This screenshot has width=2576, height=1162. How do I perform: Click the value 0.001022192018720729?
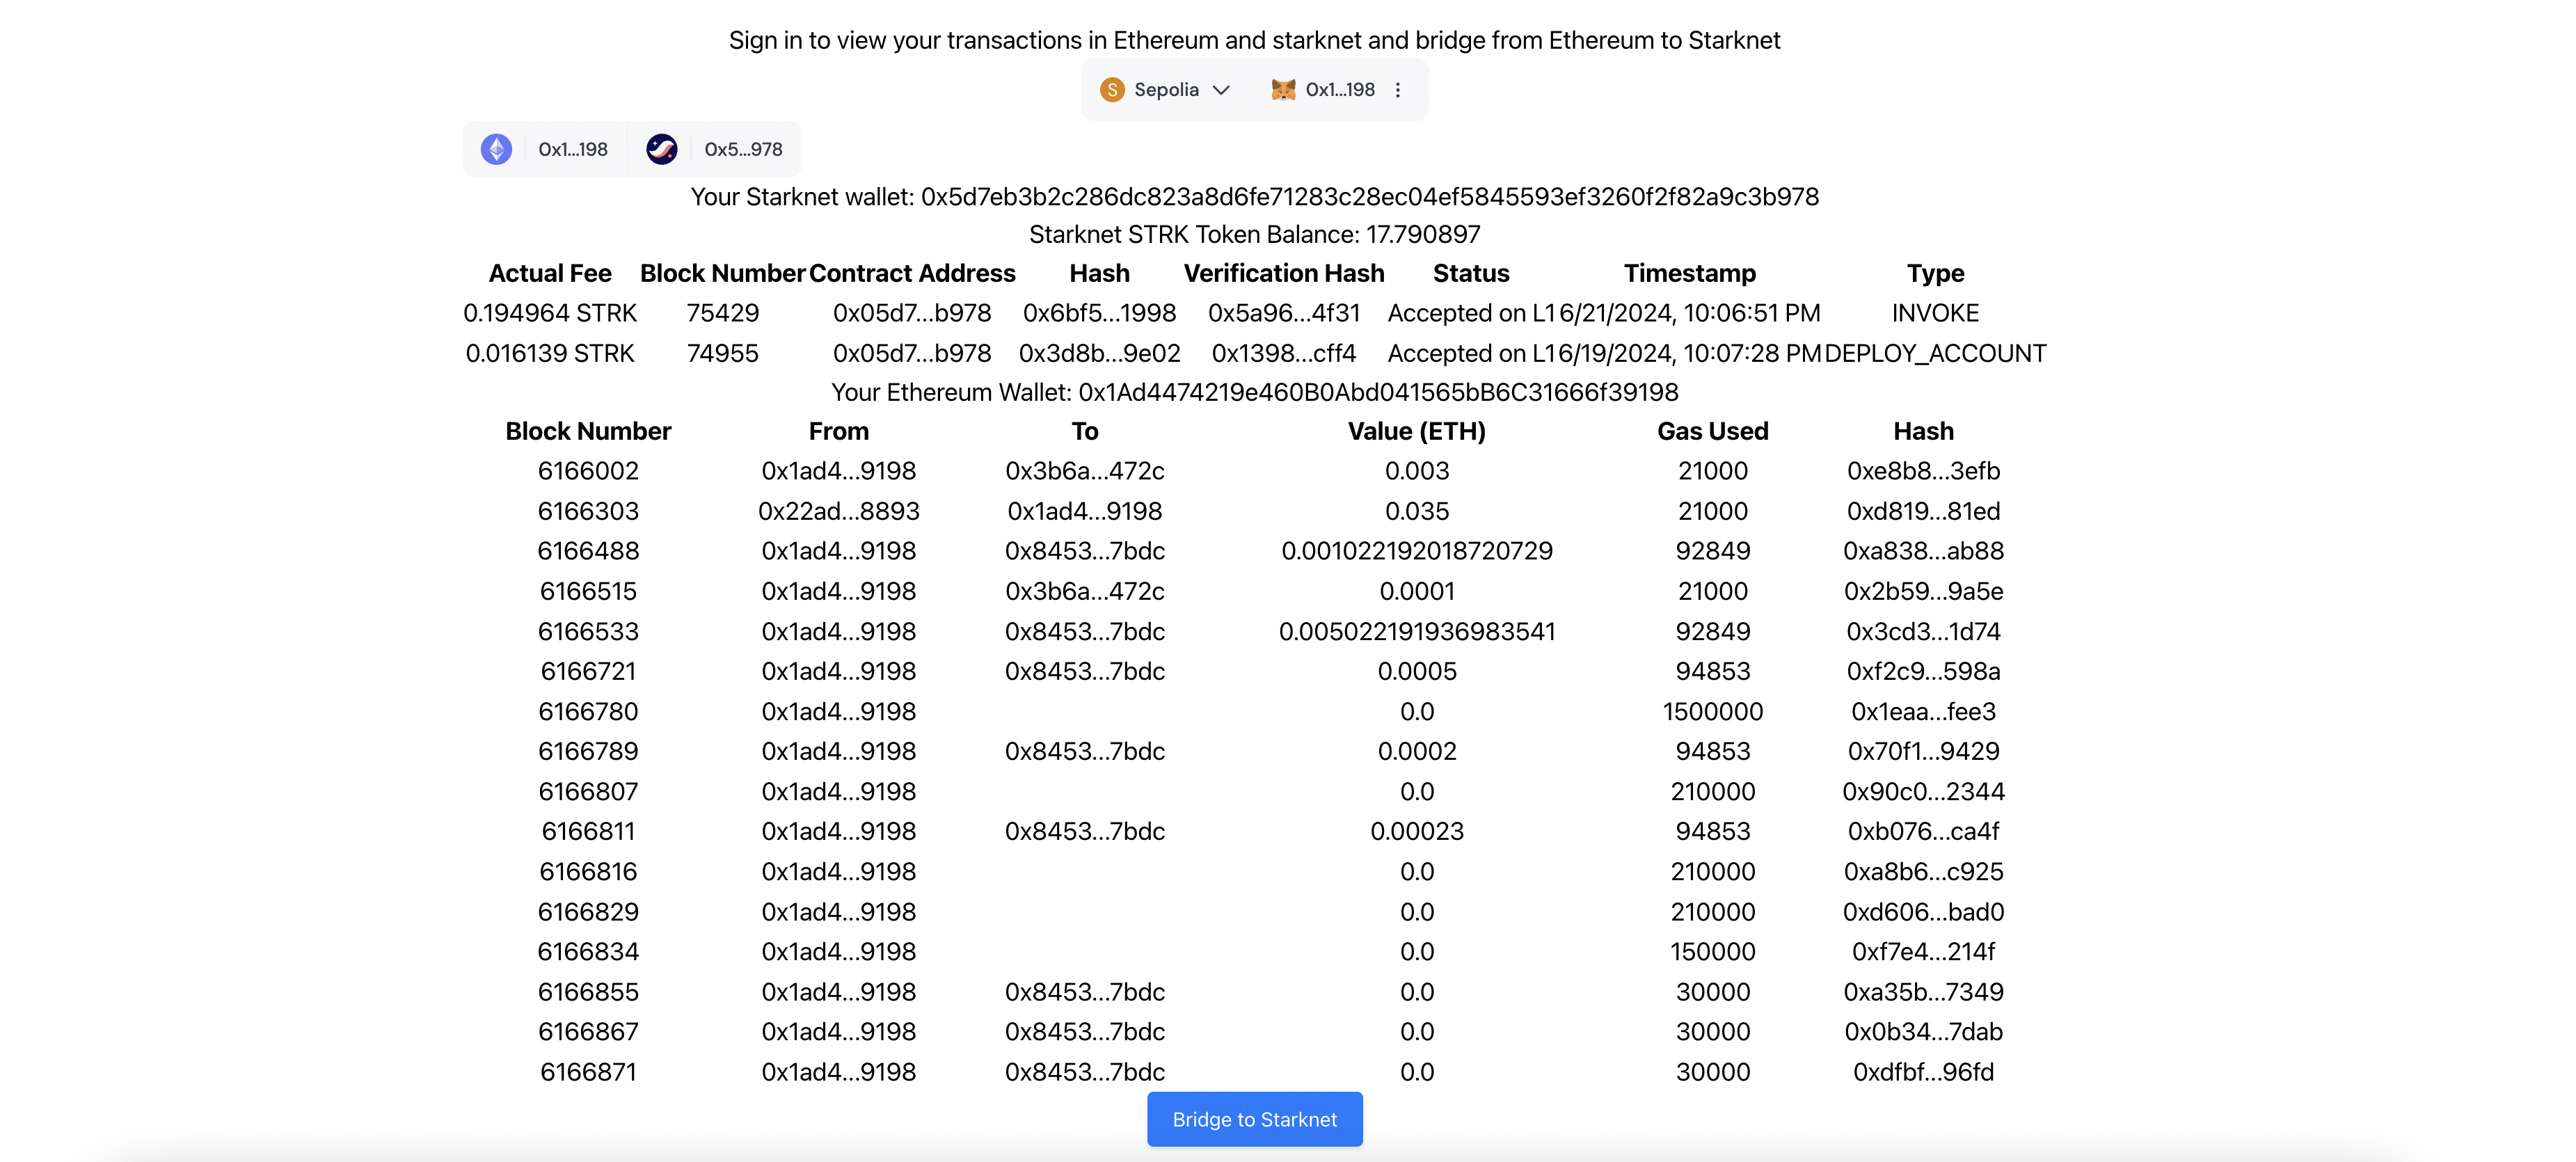point(1416,551)
